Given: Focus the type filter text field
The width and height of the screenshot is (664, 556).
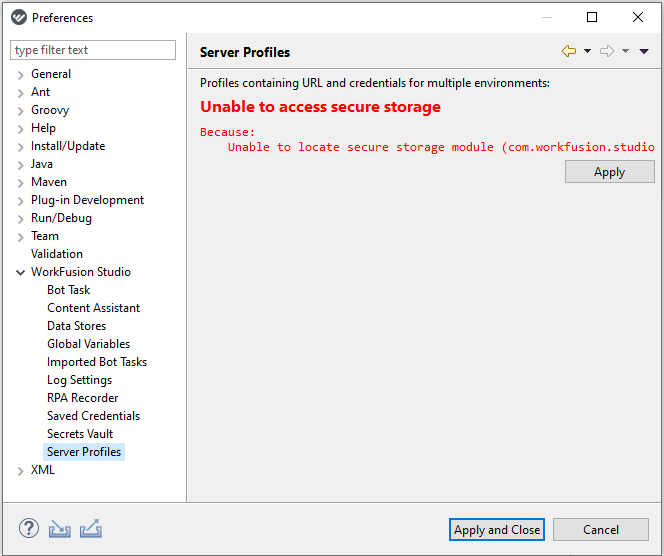Looking at the screenshot, I should pos(93,50).
